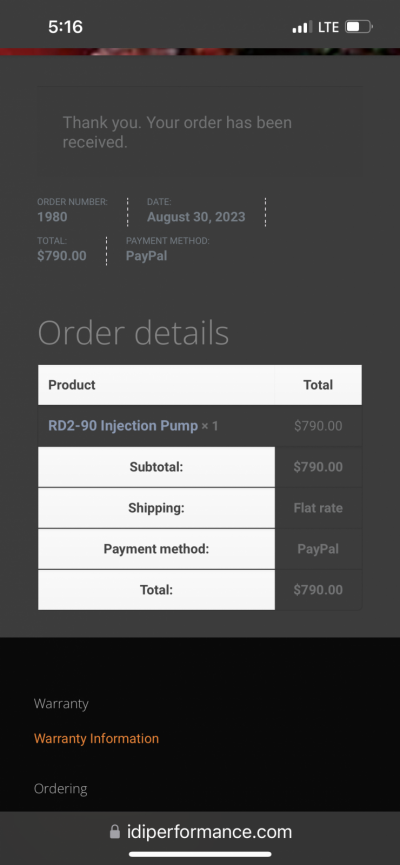Tap the Payment method row label
The image size is (400, 865).
click(x=156, y=549)
